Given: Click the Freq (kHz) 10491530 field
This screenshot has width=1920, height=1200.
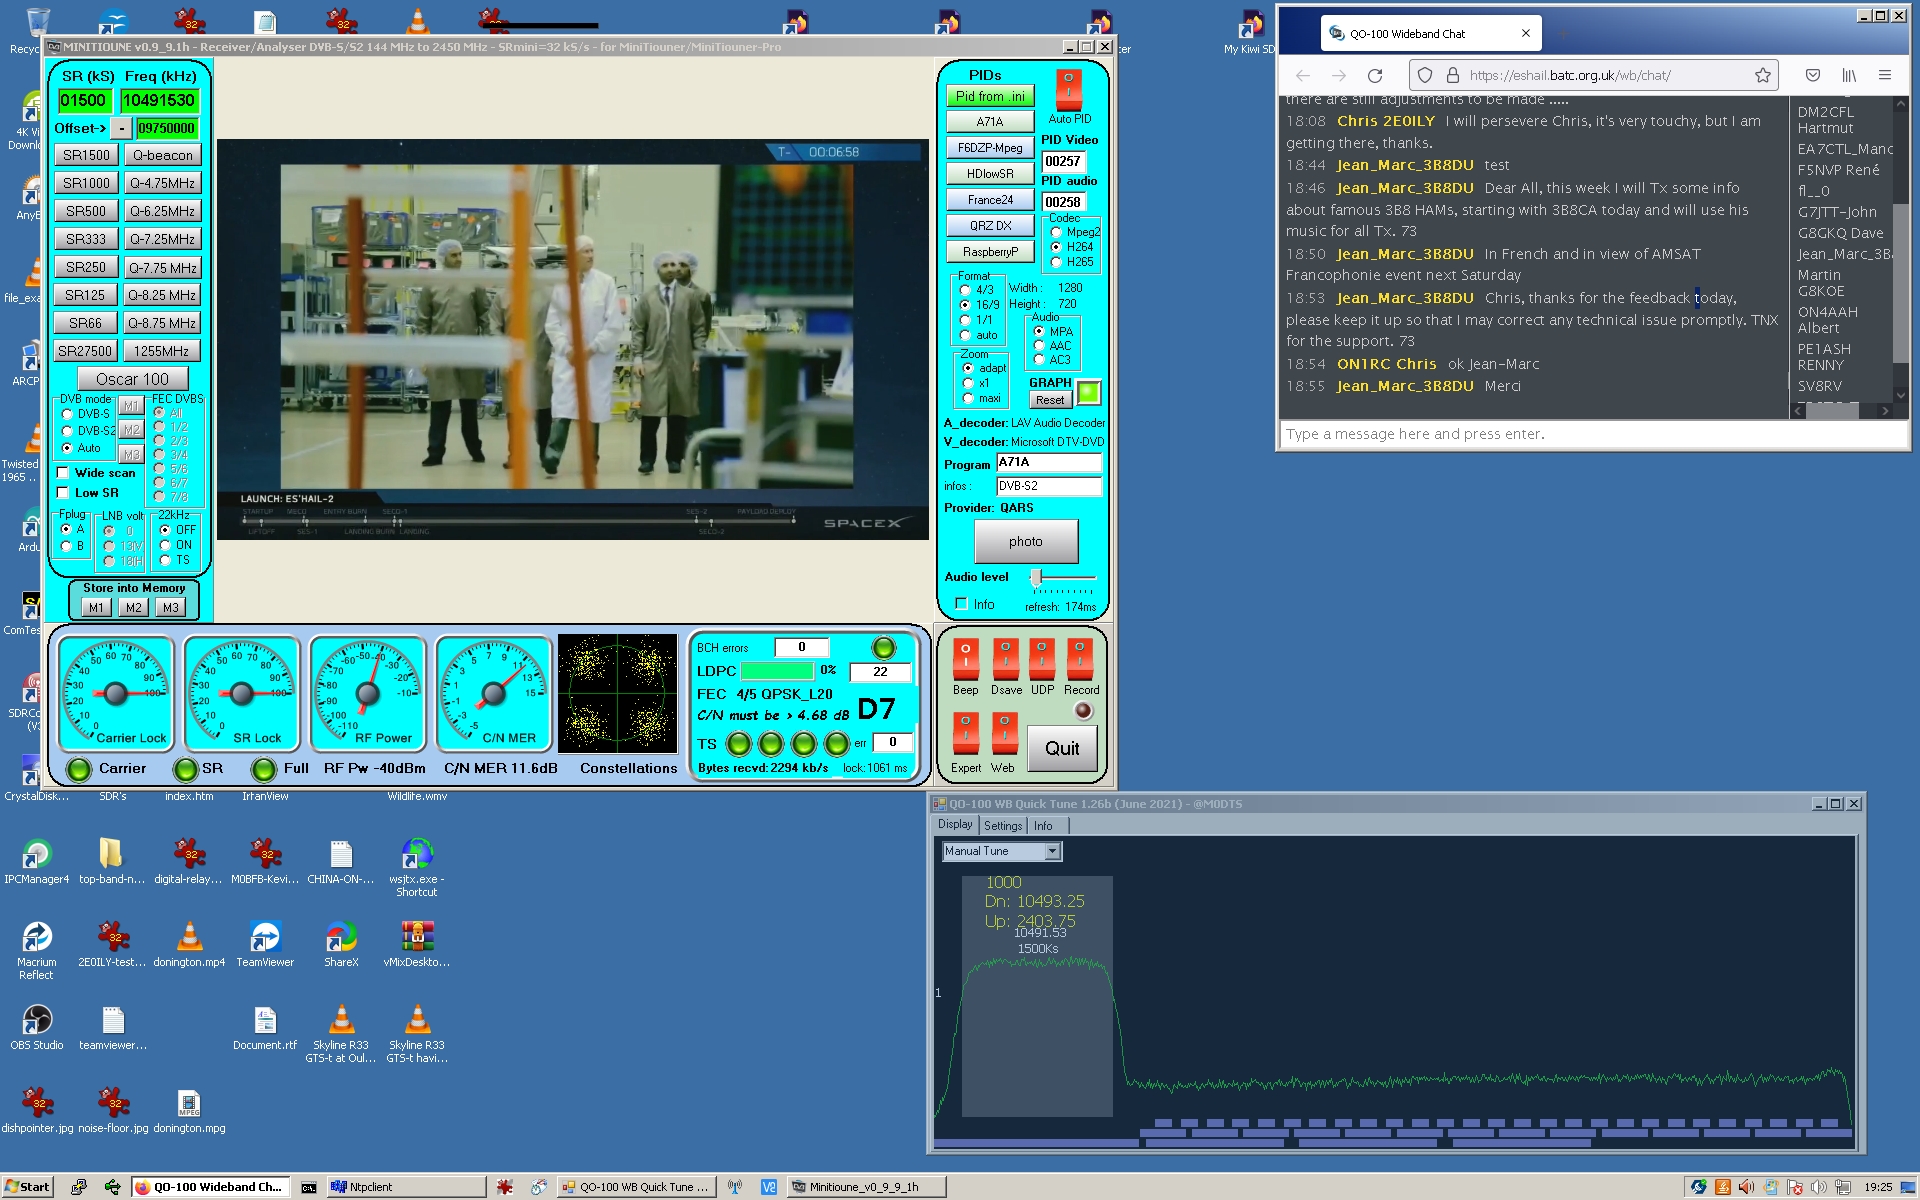Looking at the screenshot, I should tap(158, 100).
